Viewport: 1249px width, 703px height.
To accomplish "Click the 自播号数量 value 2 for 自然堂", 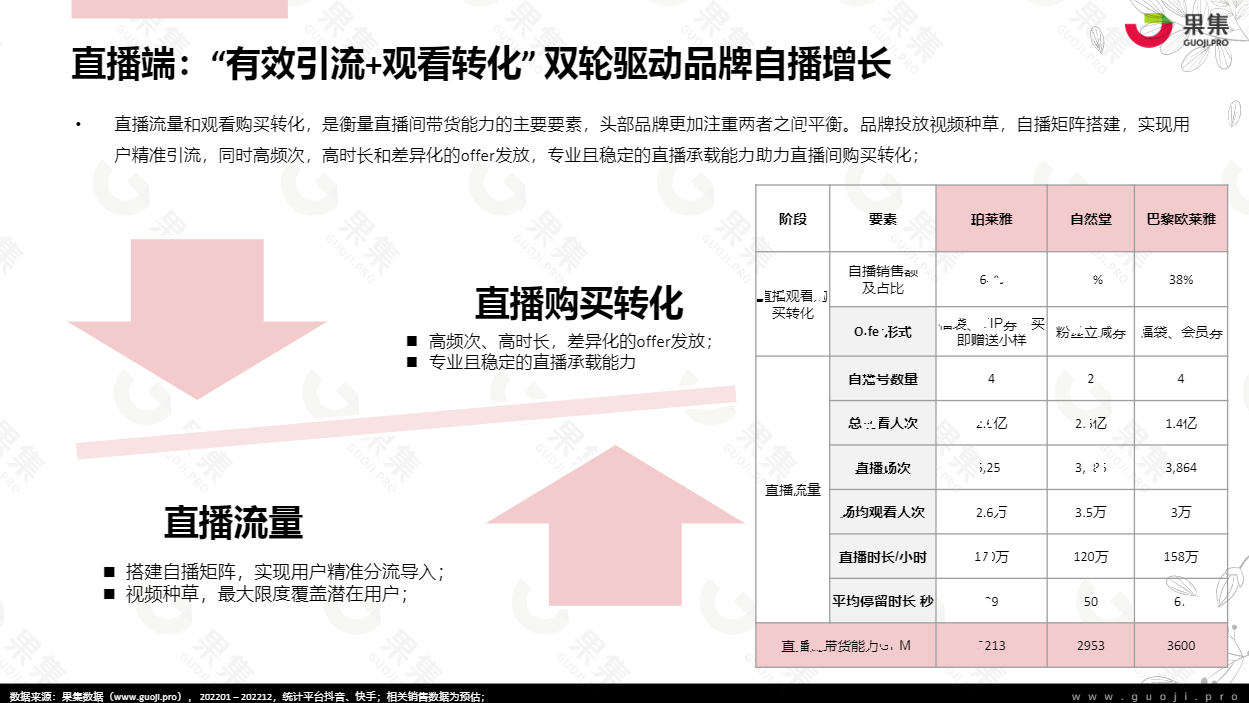I will (x=1091, y=379).
